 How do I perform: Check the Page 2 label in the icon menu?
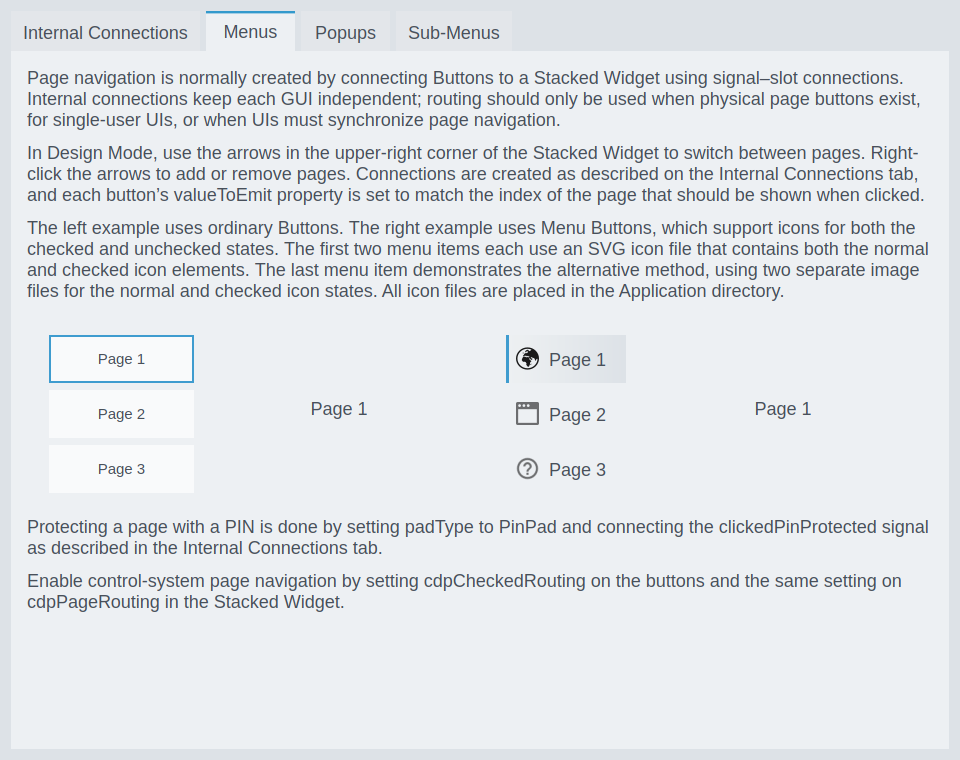click(x=577, y=415)
